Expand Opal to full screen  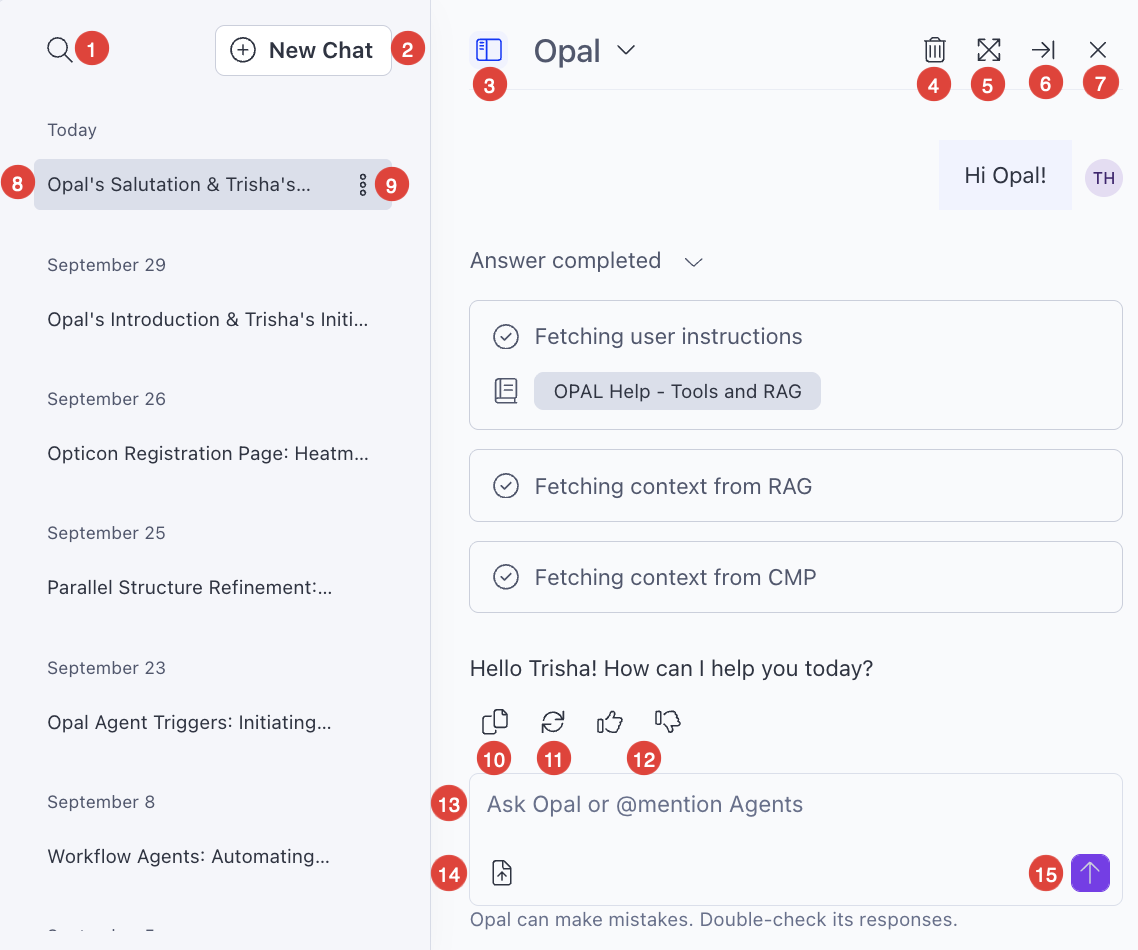coord(988,49)
